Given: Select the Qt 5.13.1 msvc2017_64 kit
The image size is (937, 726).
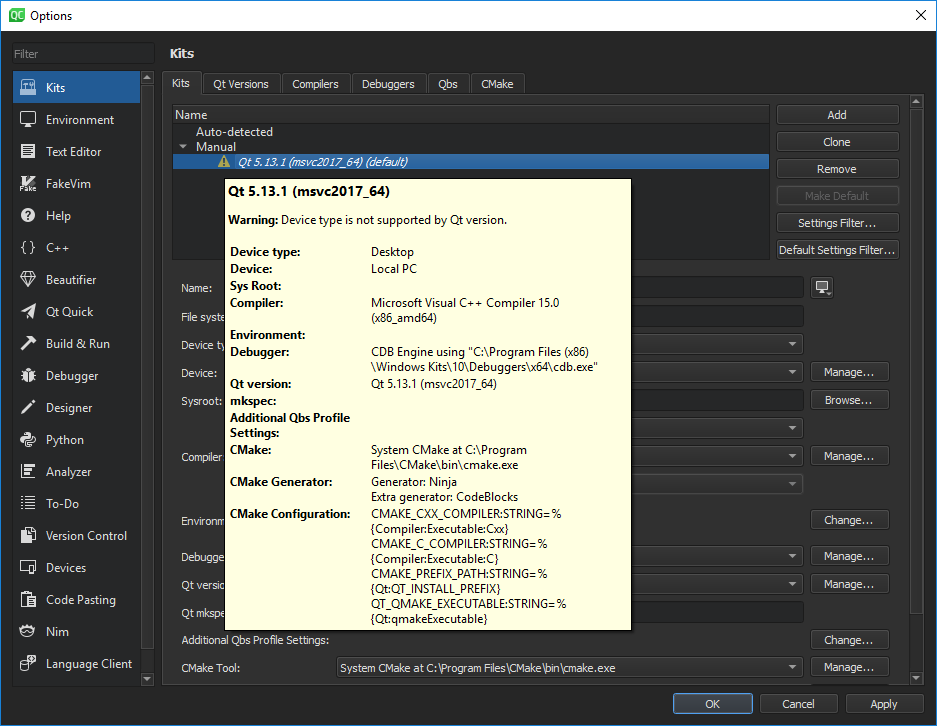Looking at the screenshot, I should [x=322, y=162].
